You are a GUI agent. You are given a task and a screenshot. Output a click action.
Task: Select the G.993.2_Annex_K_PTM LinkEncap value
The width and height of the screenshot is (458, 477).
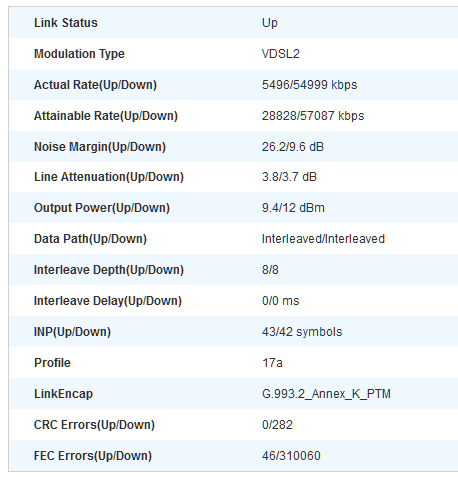[x=326, y=394]
